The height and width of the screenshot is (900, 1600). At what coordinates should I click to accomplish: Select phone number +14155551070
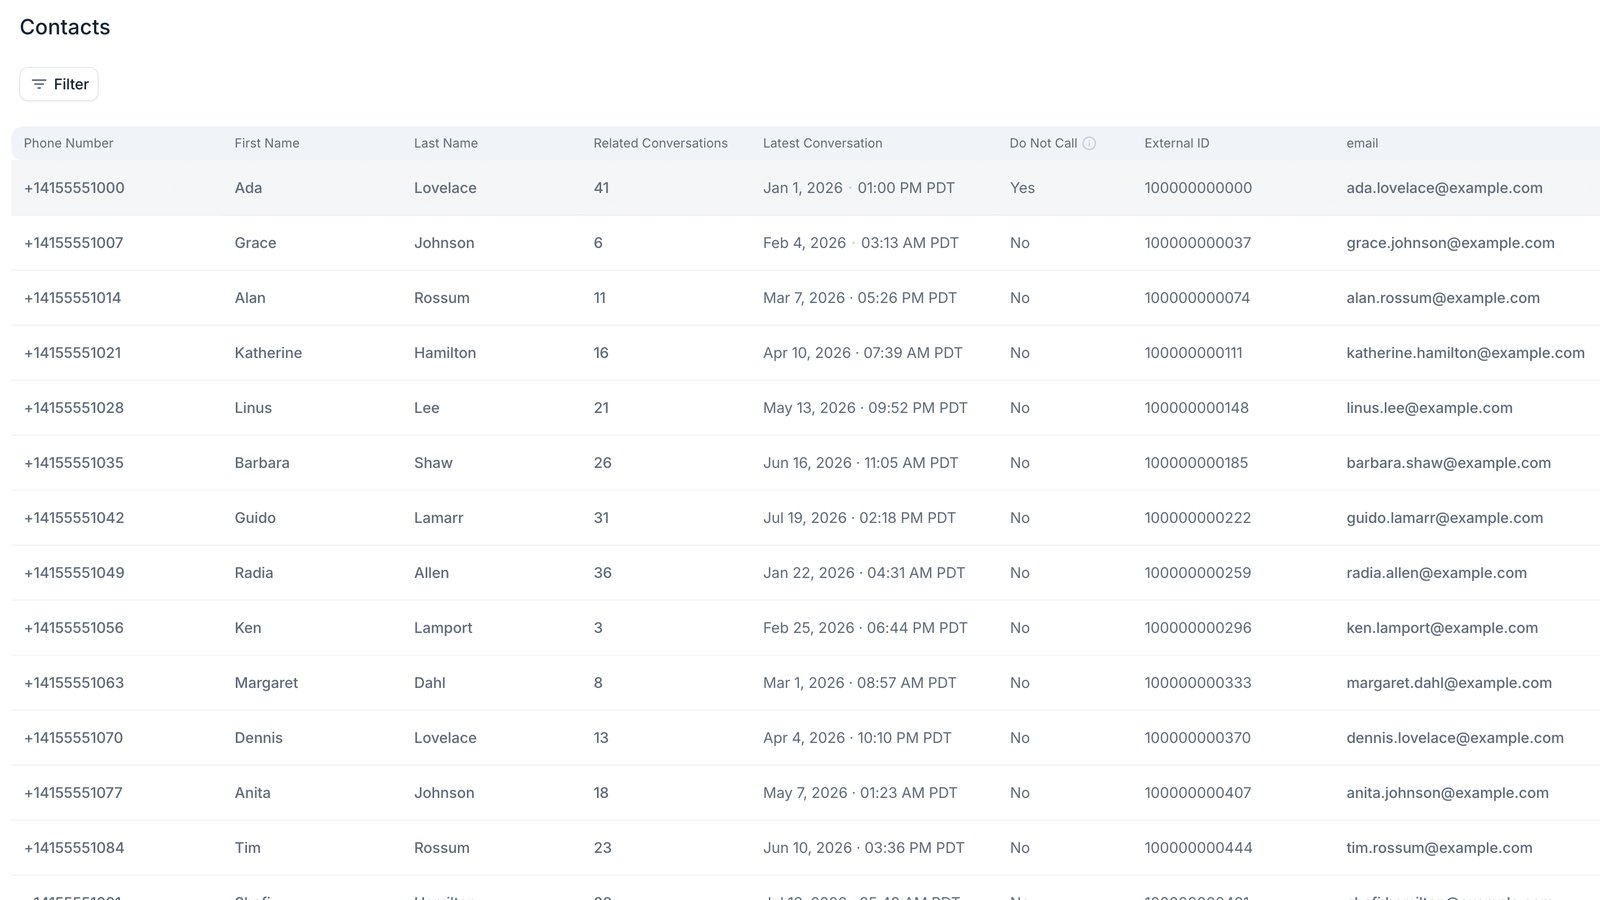(73, 738)
